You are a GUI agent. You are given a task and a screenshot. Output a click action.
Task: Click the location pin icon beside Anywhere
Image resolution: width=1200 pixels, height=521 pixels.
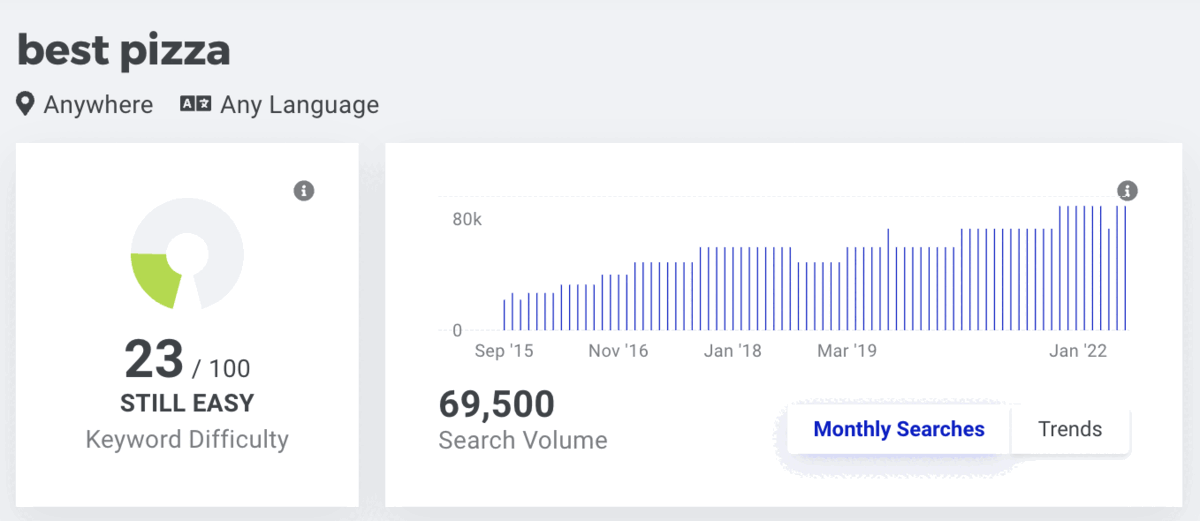click(25, 104)
